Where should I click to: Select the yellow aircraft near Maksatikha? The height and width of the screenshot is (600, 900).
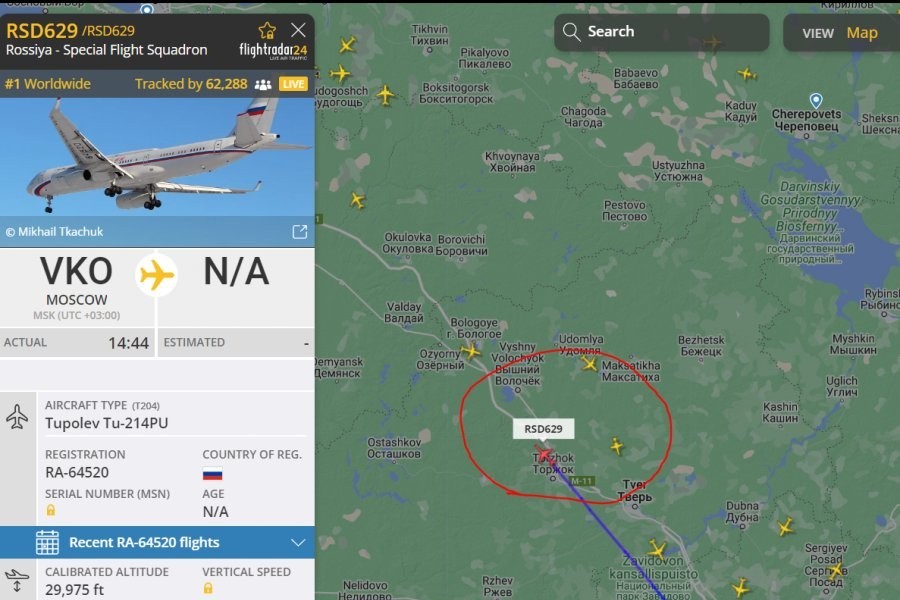coord(589,363)
